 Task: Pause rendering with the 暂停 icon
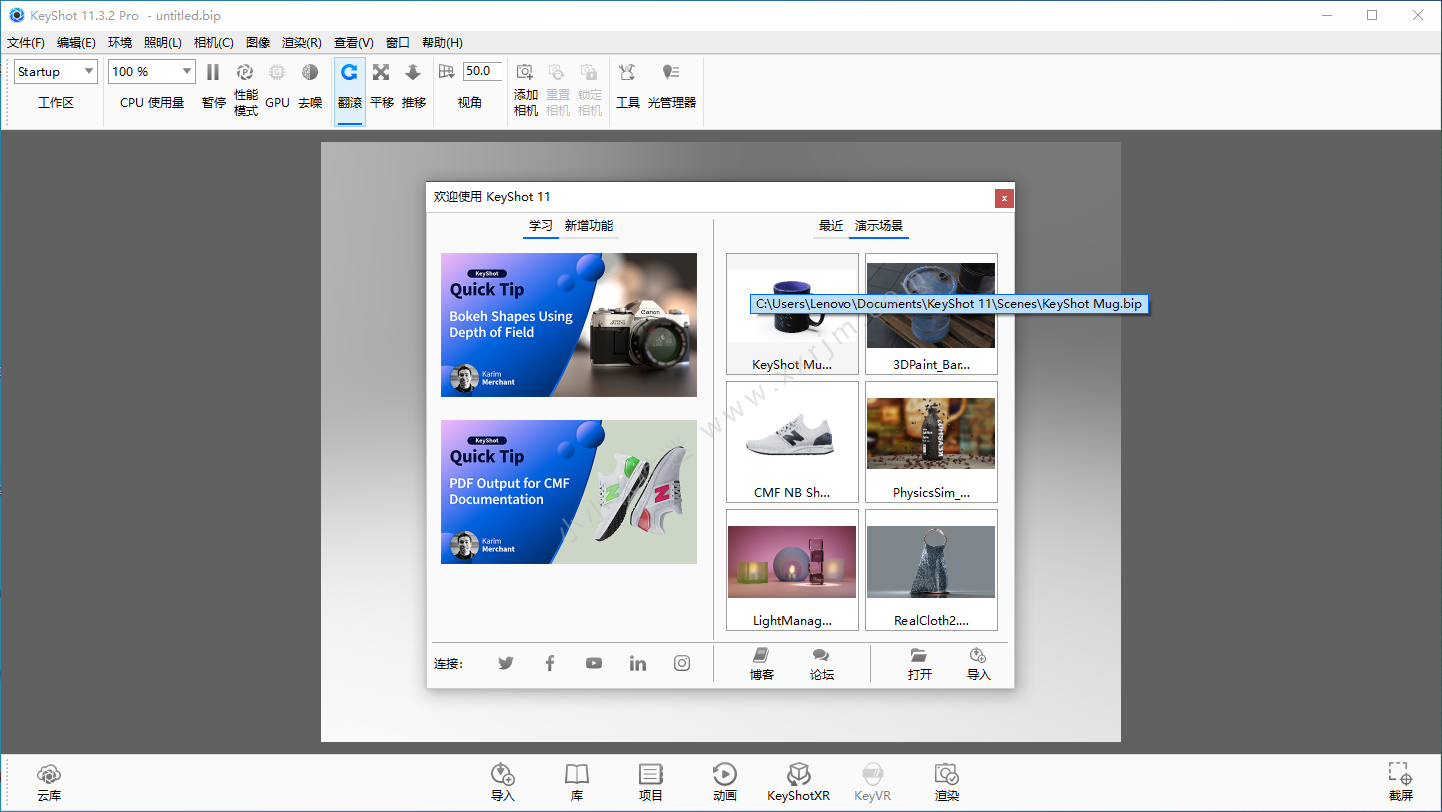213,72
